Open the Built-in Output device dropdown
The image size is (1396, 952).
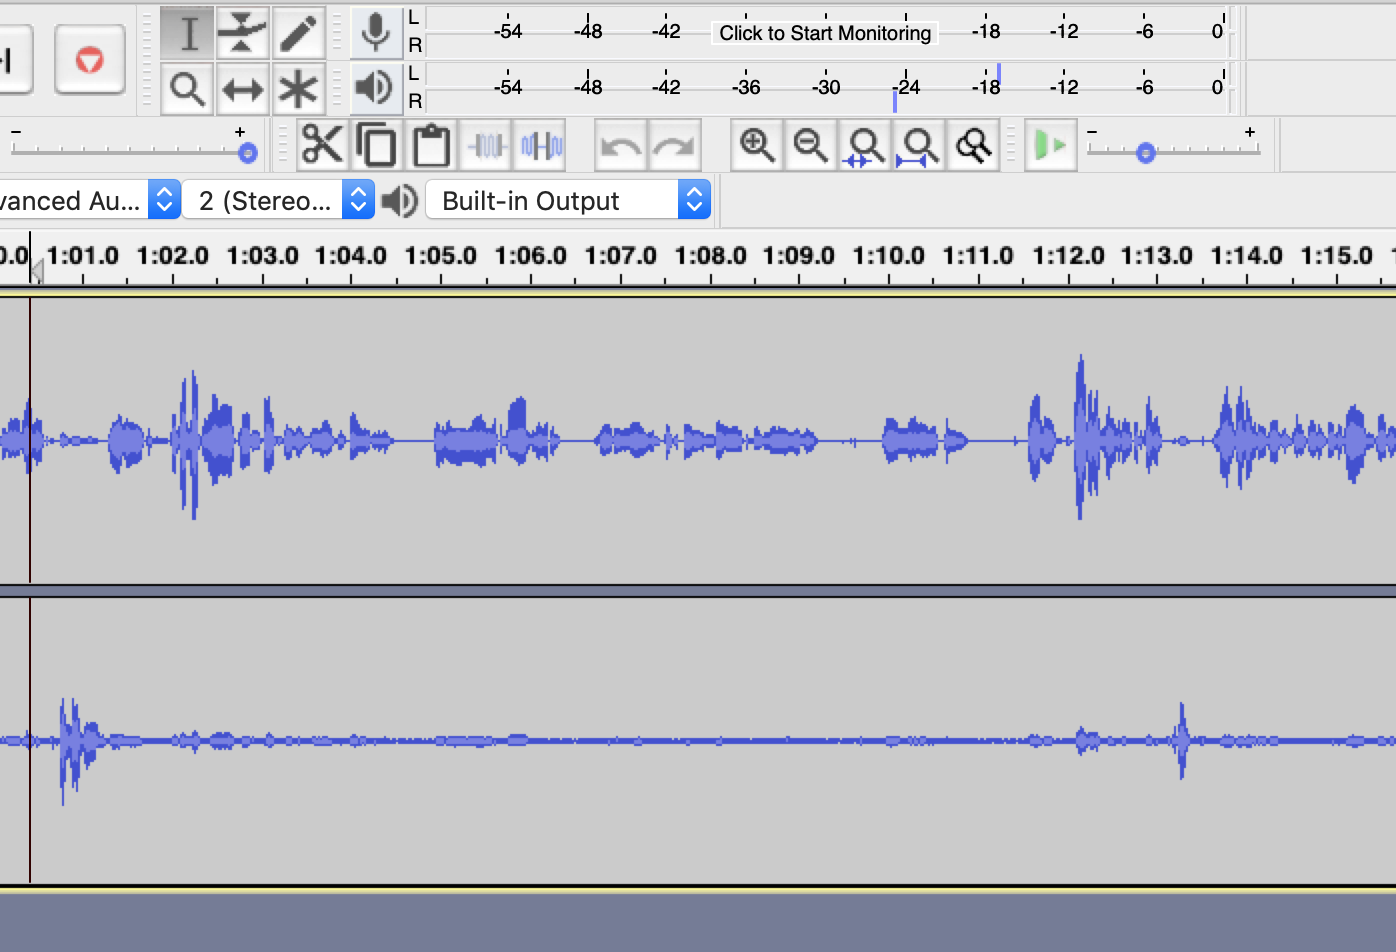click(x=568, y=201)
